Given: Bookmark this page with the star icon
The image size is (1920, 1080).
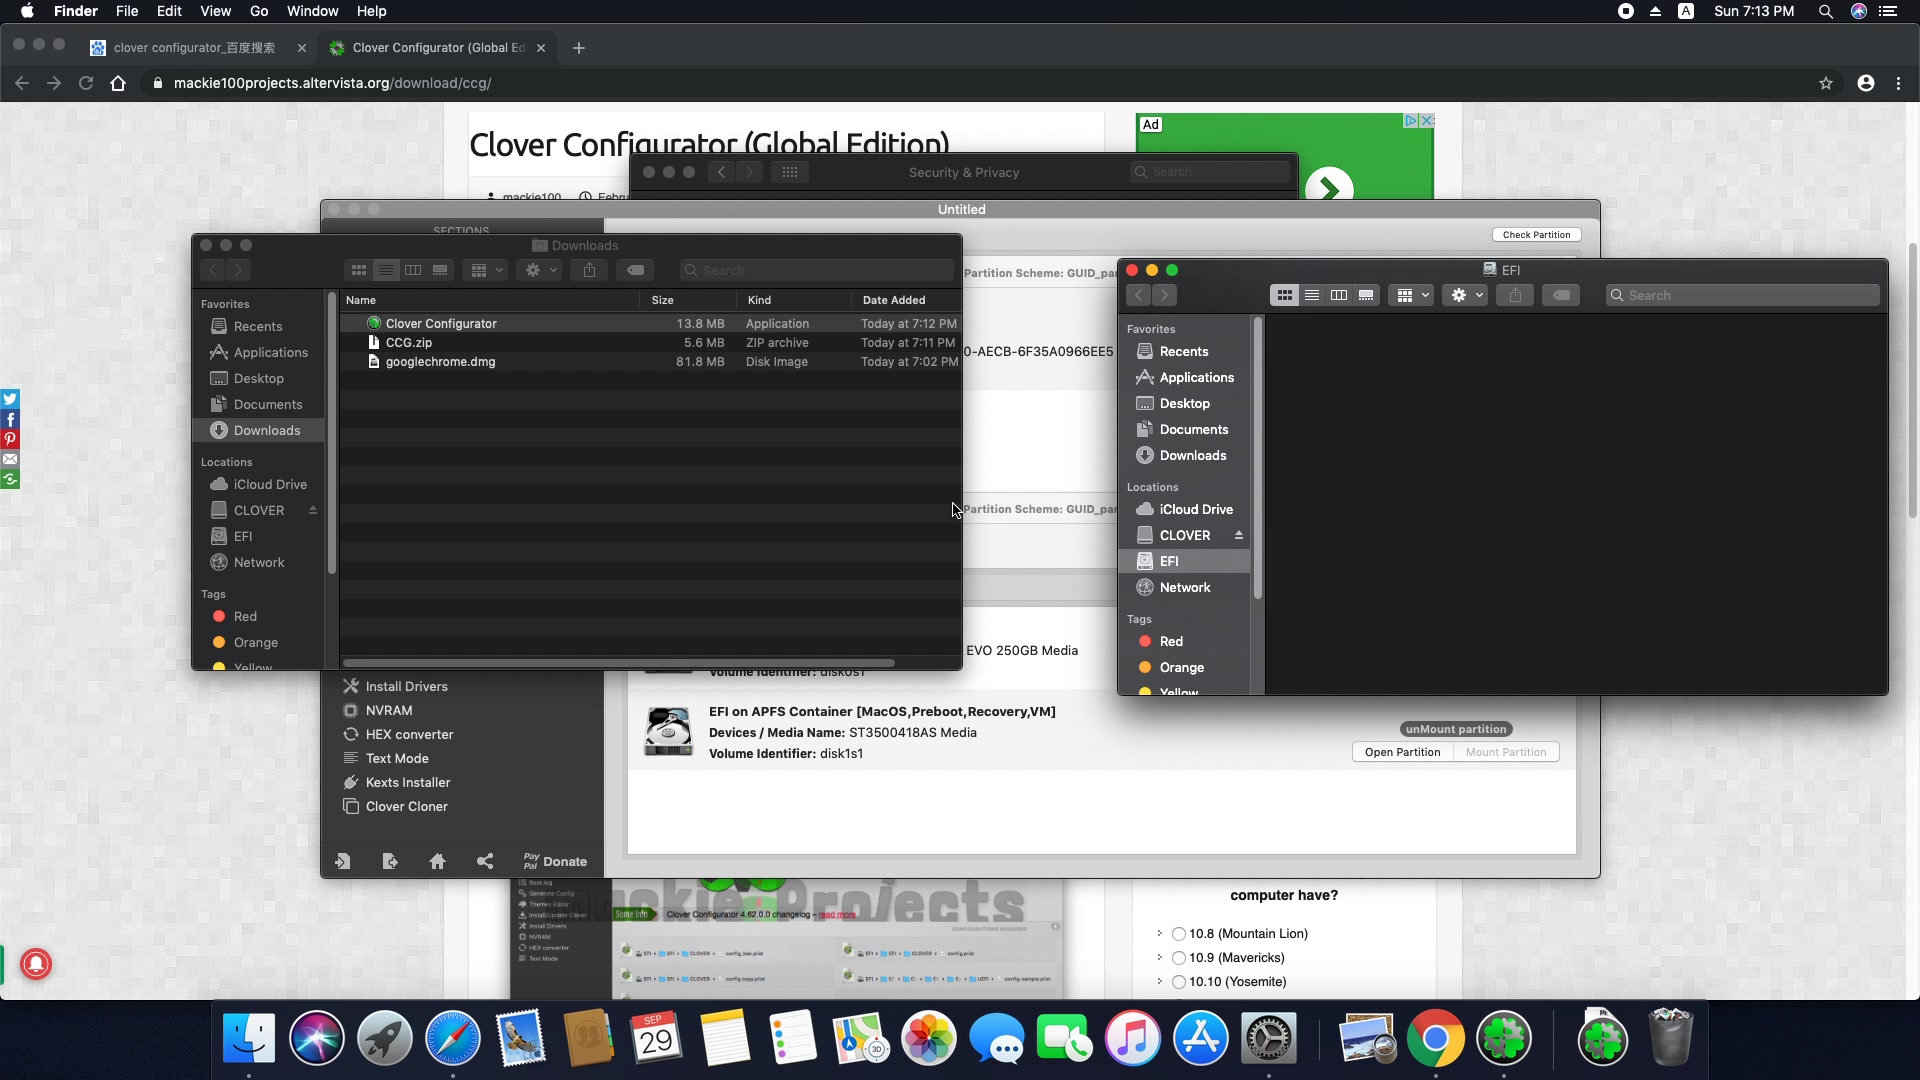Looking at the screenshot, I should (1826, 83).
